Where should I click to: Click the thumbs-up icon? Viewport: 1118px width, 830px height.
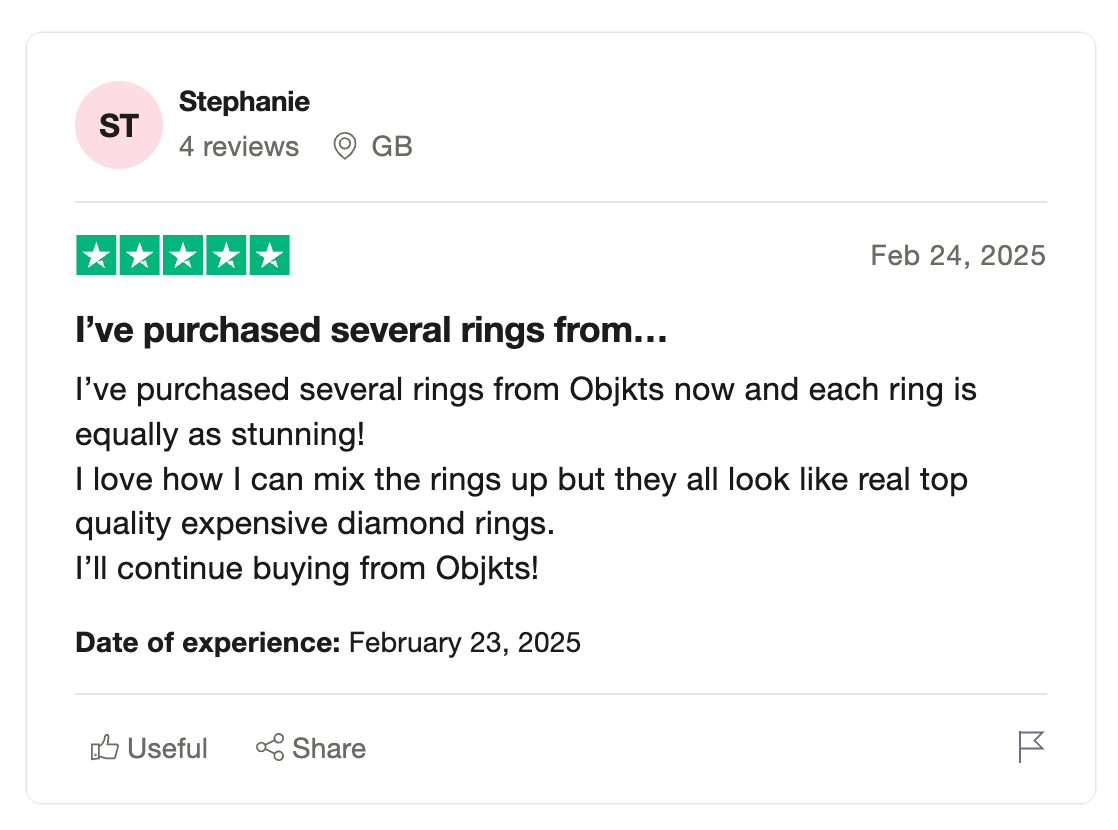pos(104,748)
